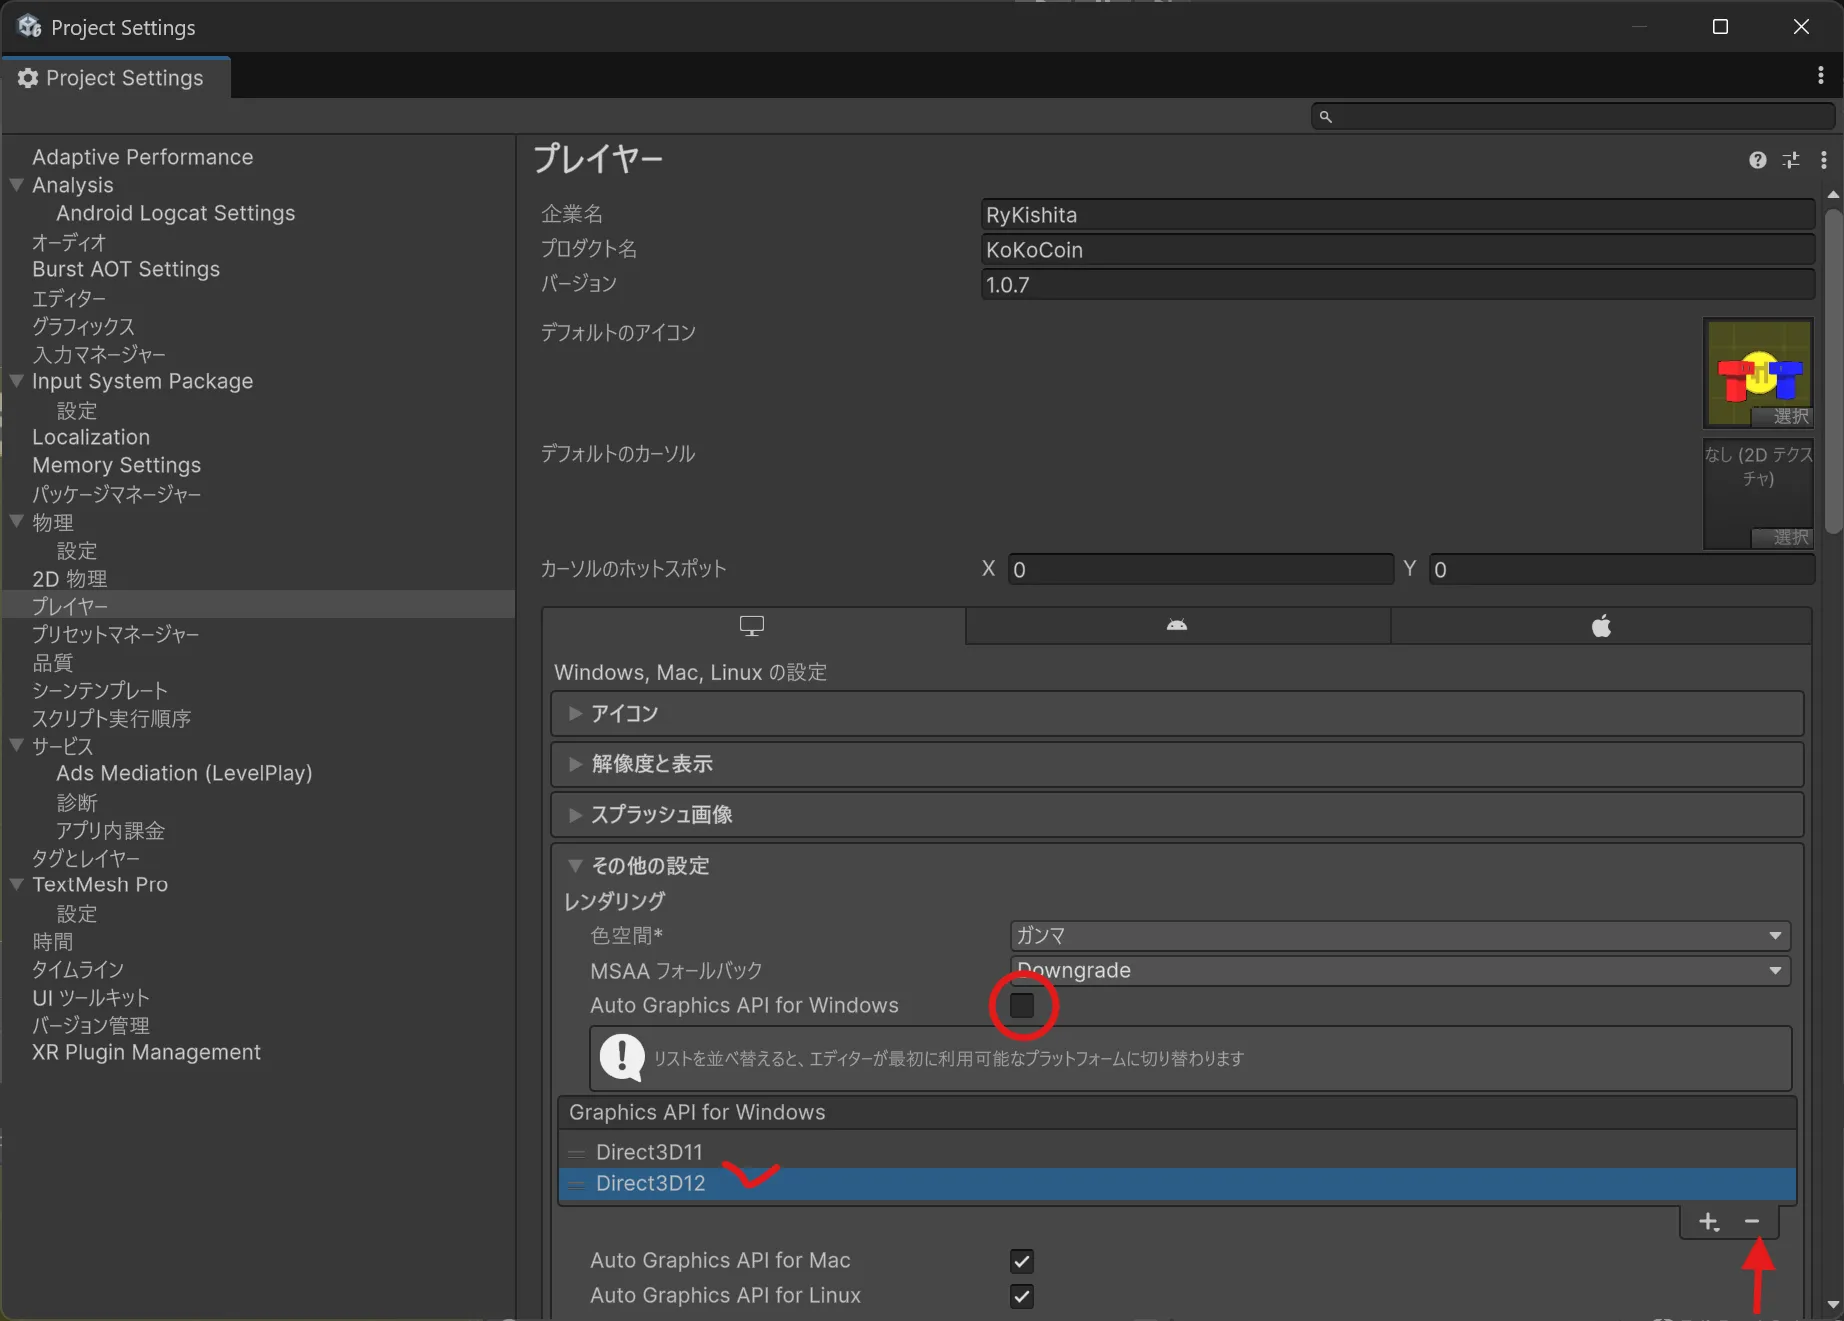Open the MSAA フォールバック Downgrade dropdown
Image resolution: width=1844 pixels, height=1321 pixels.
coord(1399,971)
